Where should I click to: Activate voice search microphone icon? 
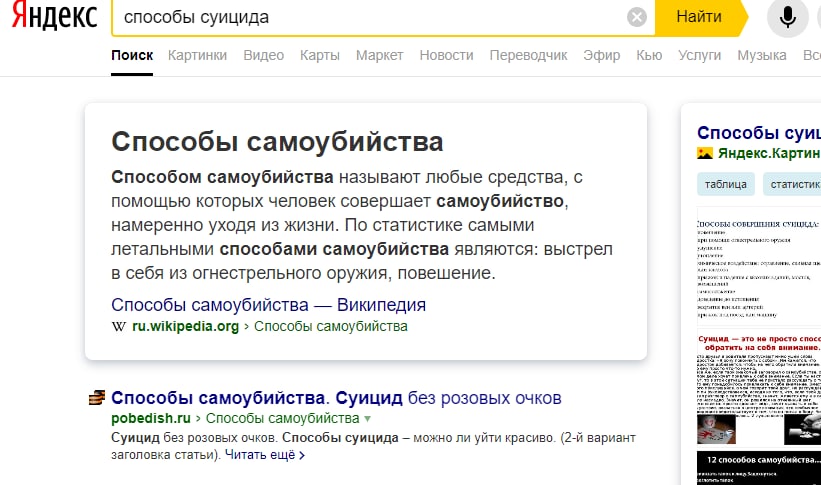(x=787, y=17)
